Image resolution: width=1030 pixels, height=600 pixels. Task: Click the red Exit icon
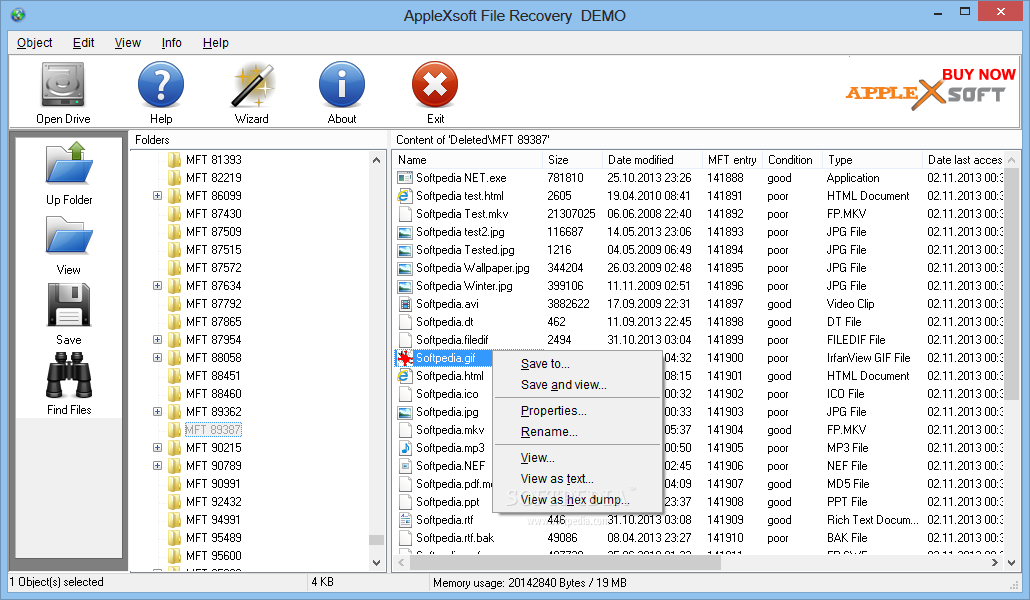(435, 84)
